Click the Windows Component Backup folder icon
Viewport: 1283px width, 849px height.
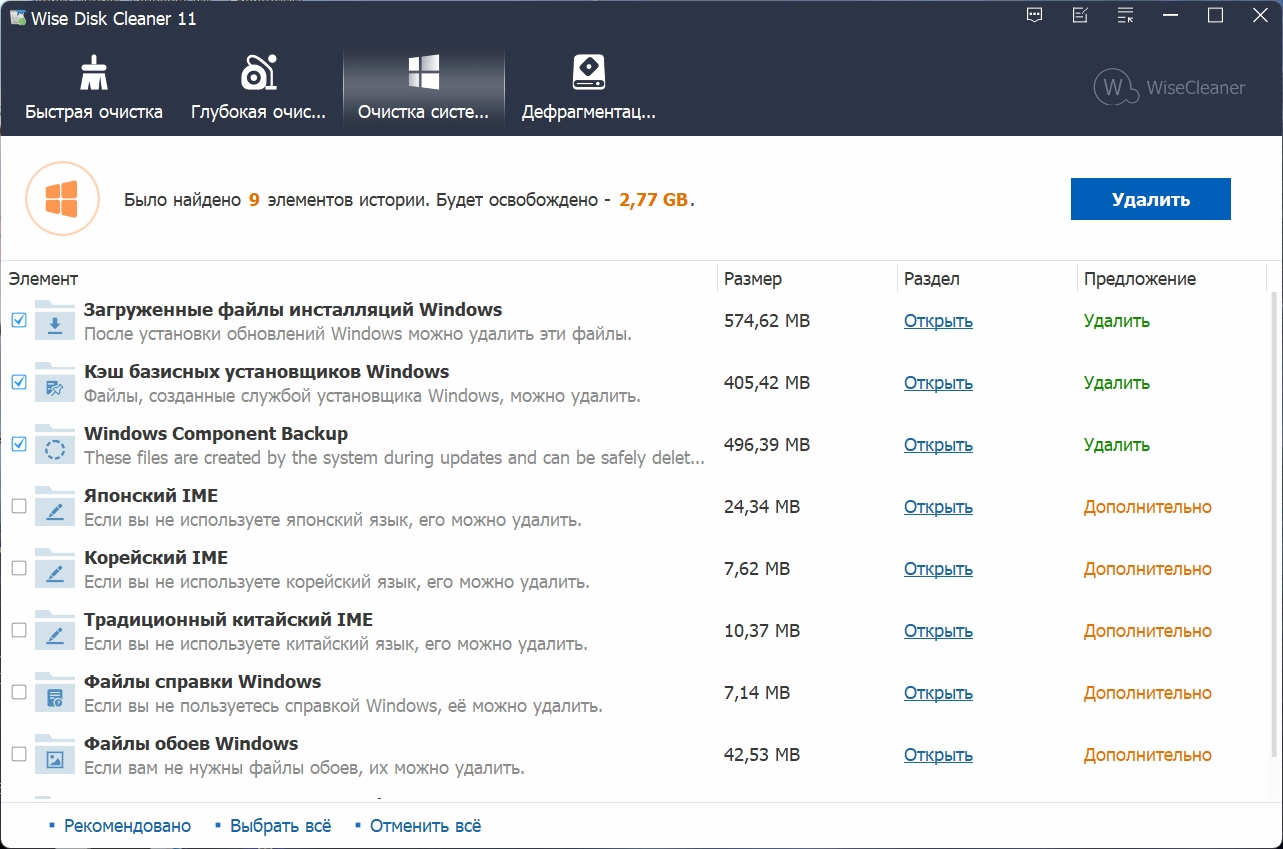click(55, 445)
